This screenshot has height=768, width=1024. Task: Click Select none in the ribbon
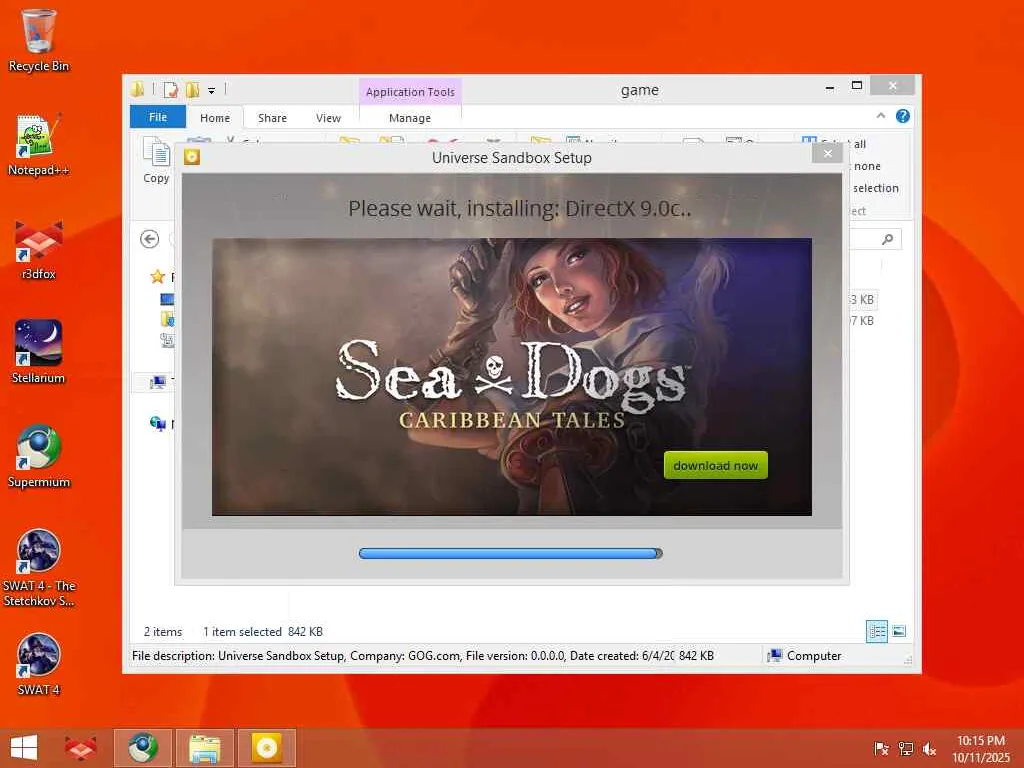[867, 166]
